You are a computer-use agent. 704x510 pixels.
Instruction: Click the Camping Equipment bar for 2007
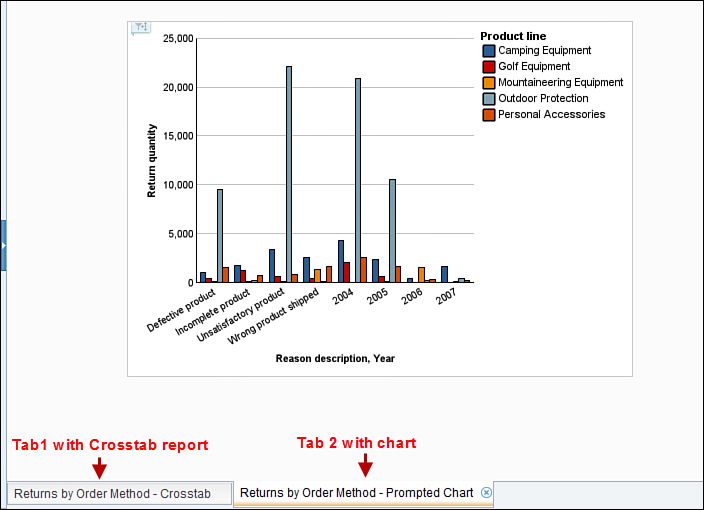[x=444, y=274]
